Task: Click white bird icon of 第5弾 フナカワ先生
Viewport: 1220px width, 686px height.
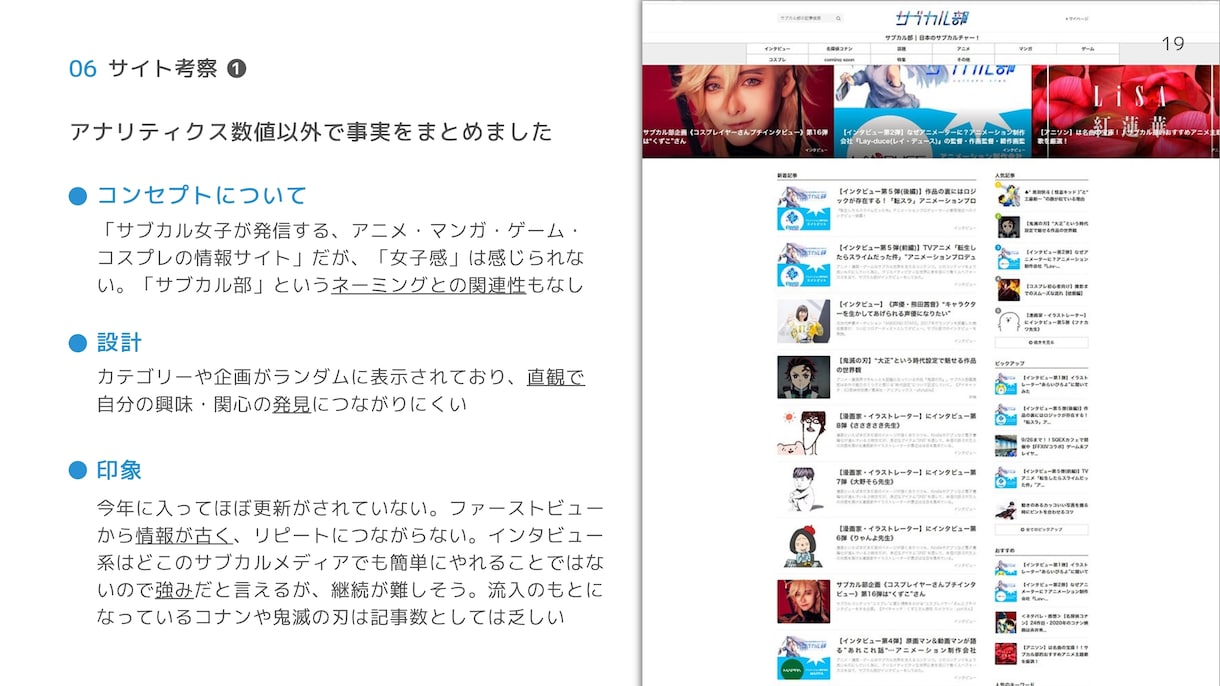Action: pyautogui.click(x=1008, y=320)
